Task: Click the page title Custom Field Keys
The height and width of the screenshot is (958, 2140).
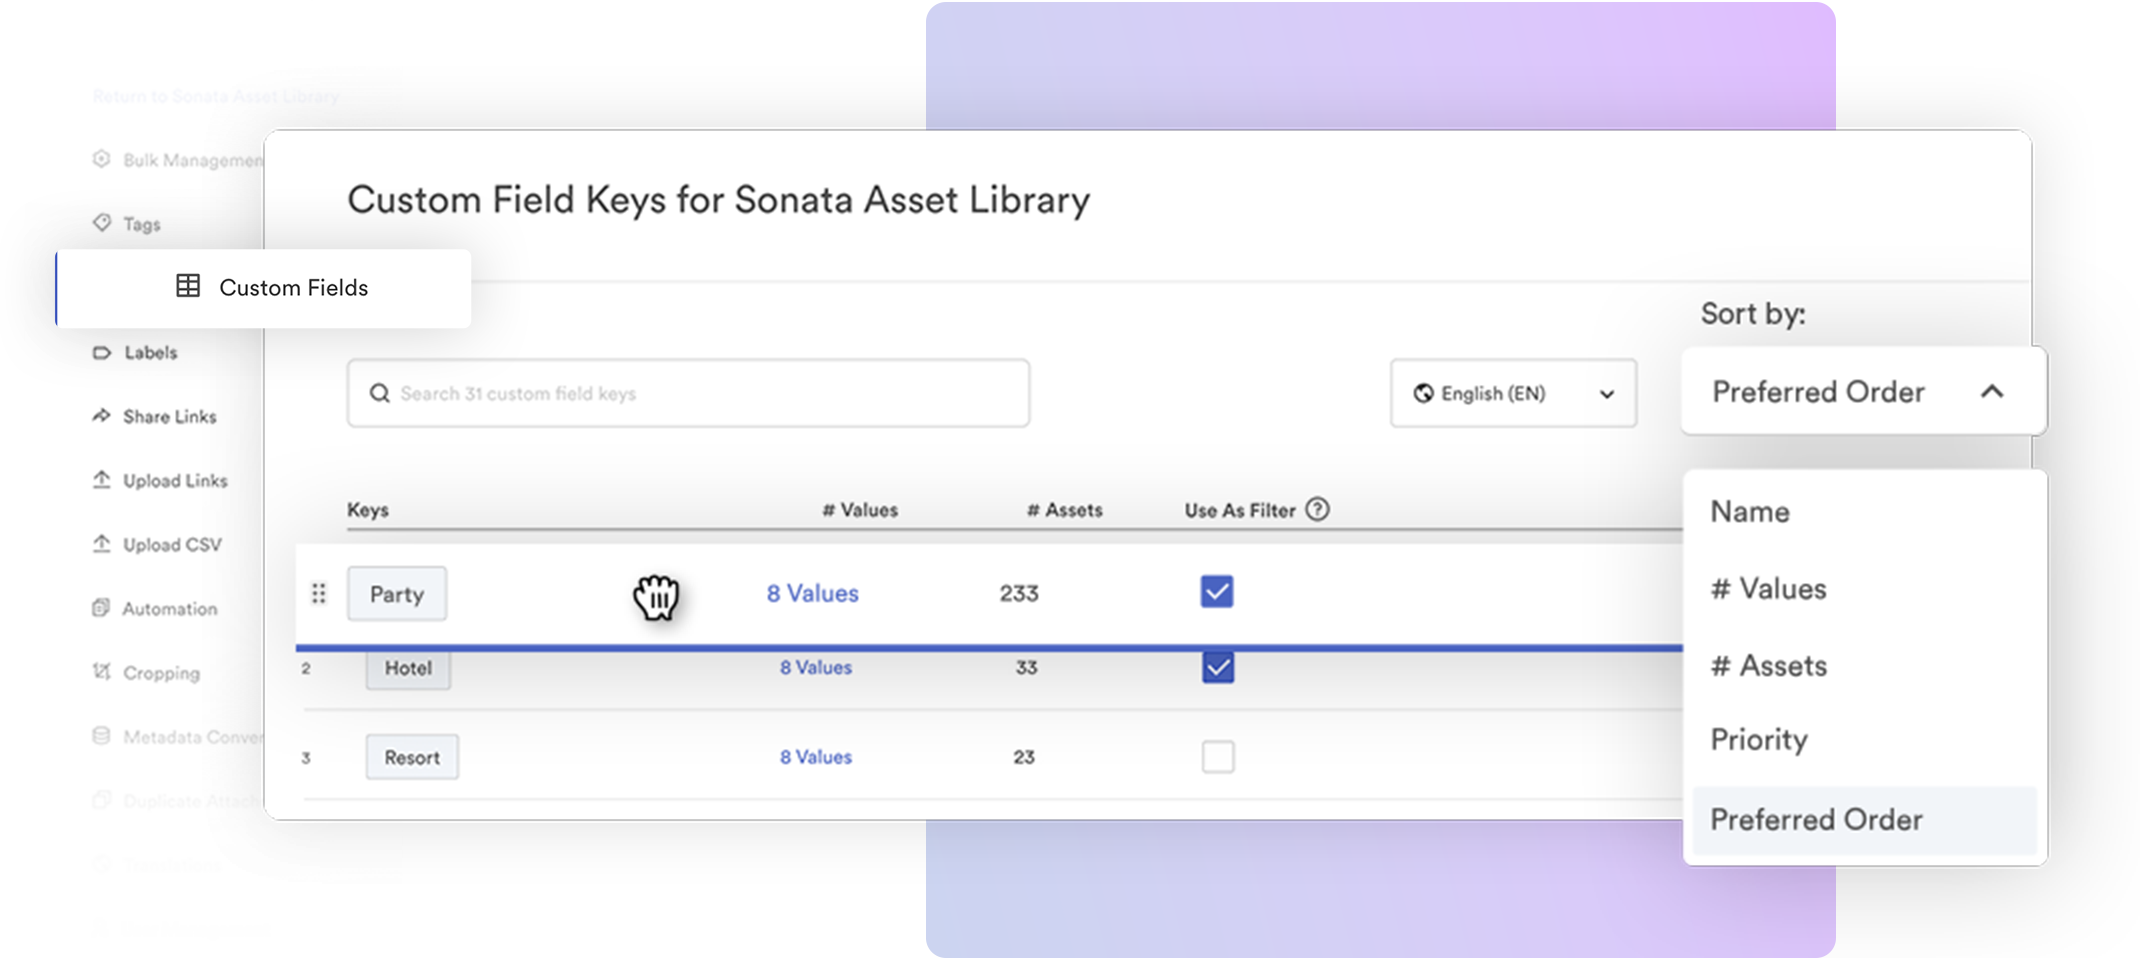Action: tap(718, 200)
